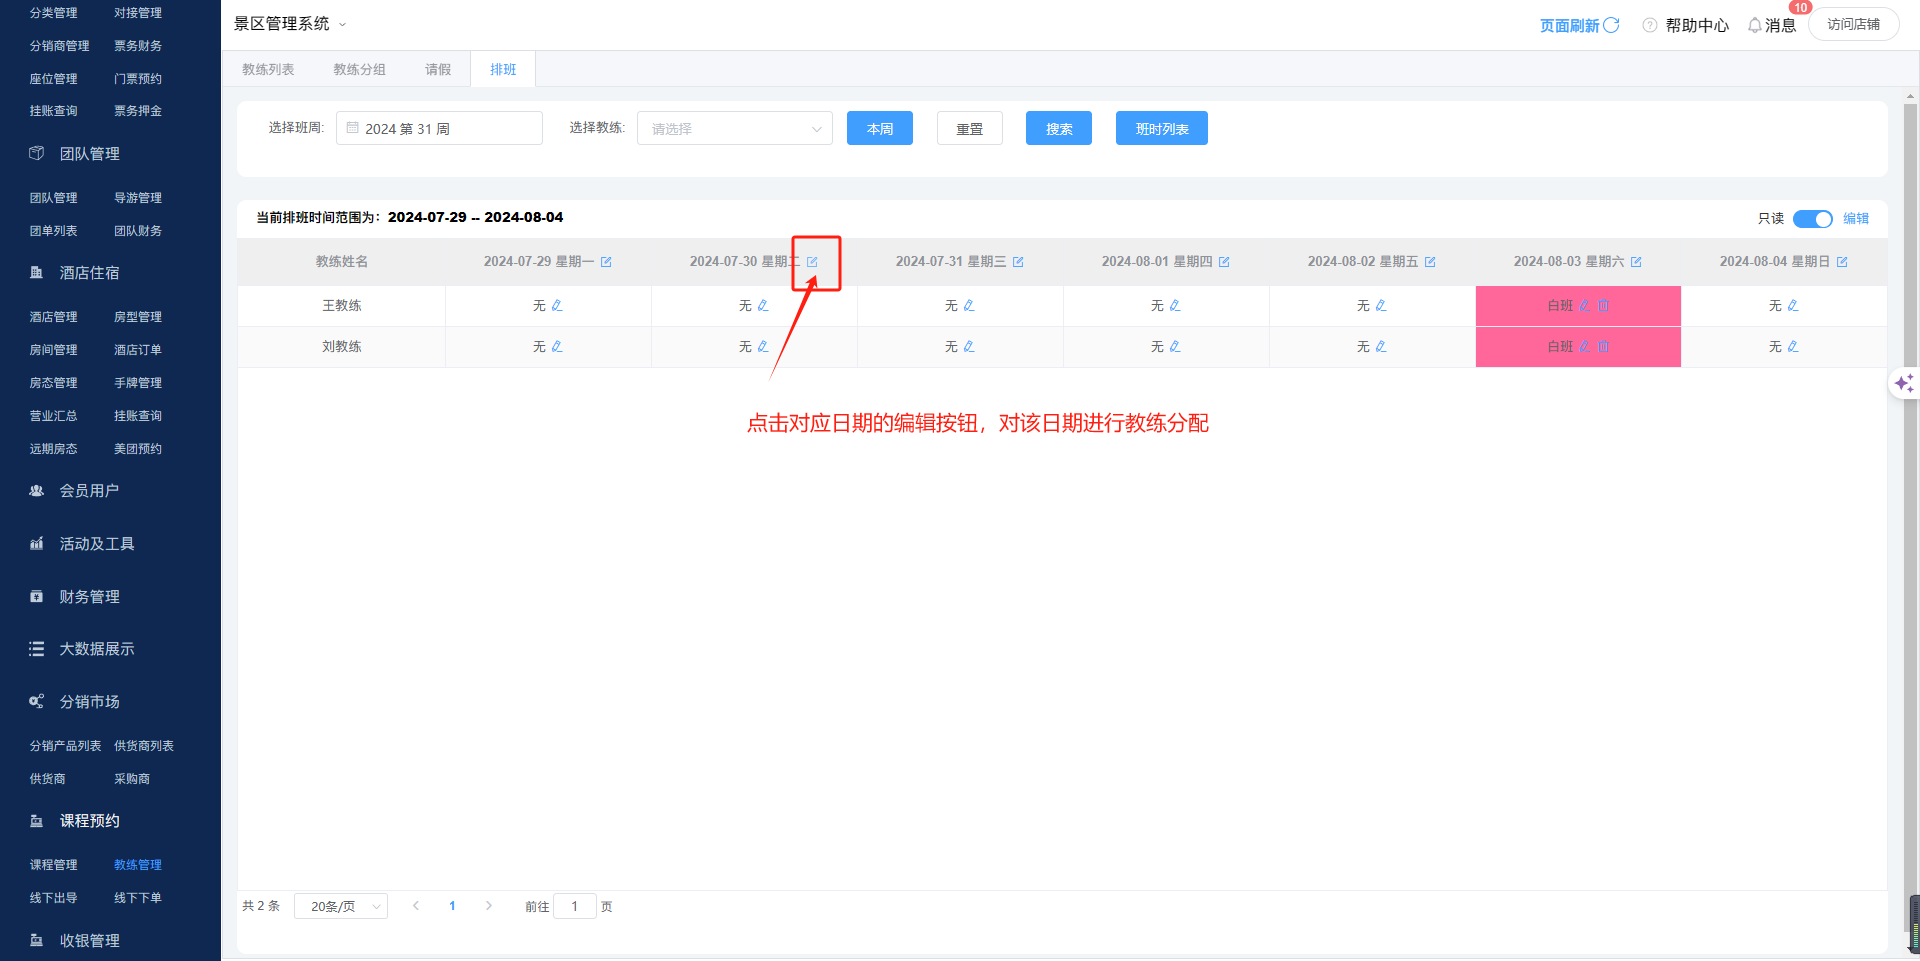
Task: Click pencil icon for 王教练 on 2024-07-29
Action: point(557,306)
